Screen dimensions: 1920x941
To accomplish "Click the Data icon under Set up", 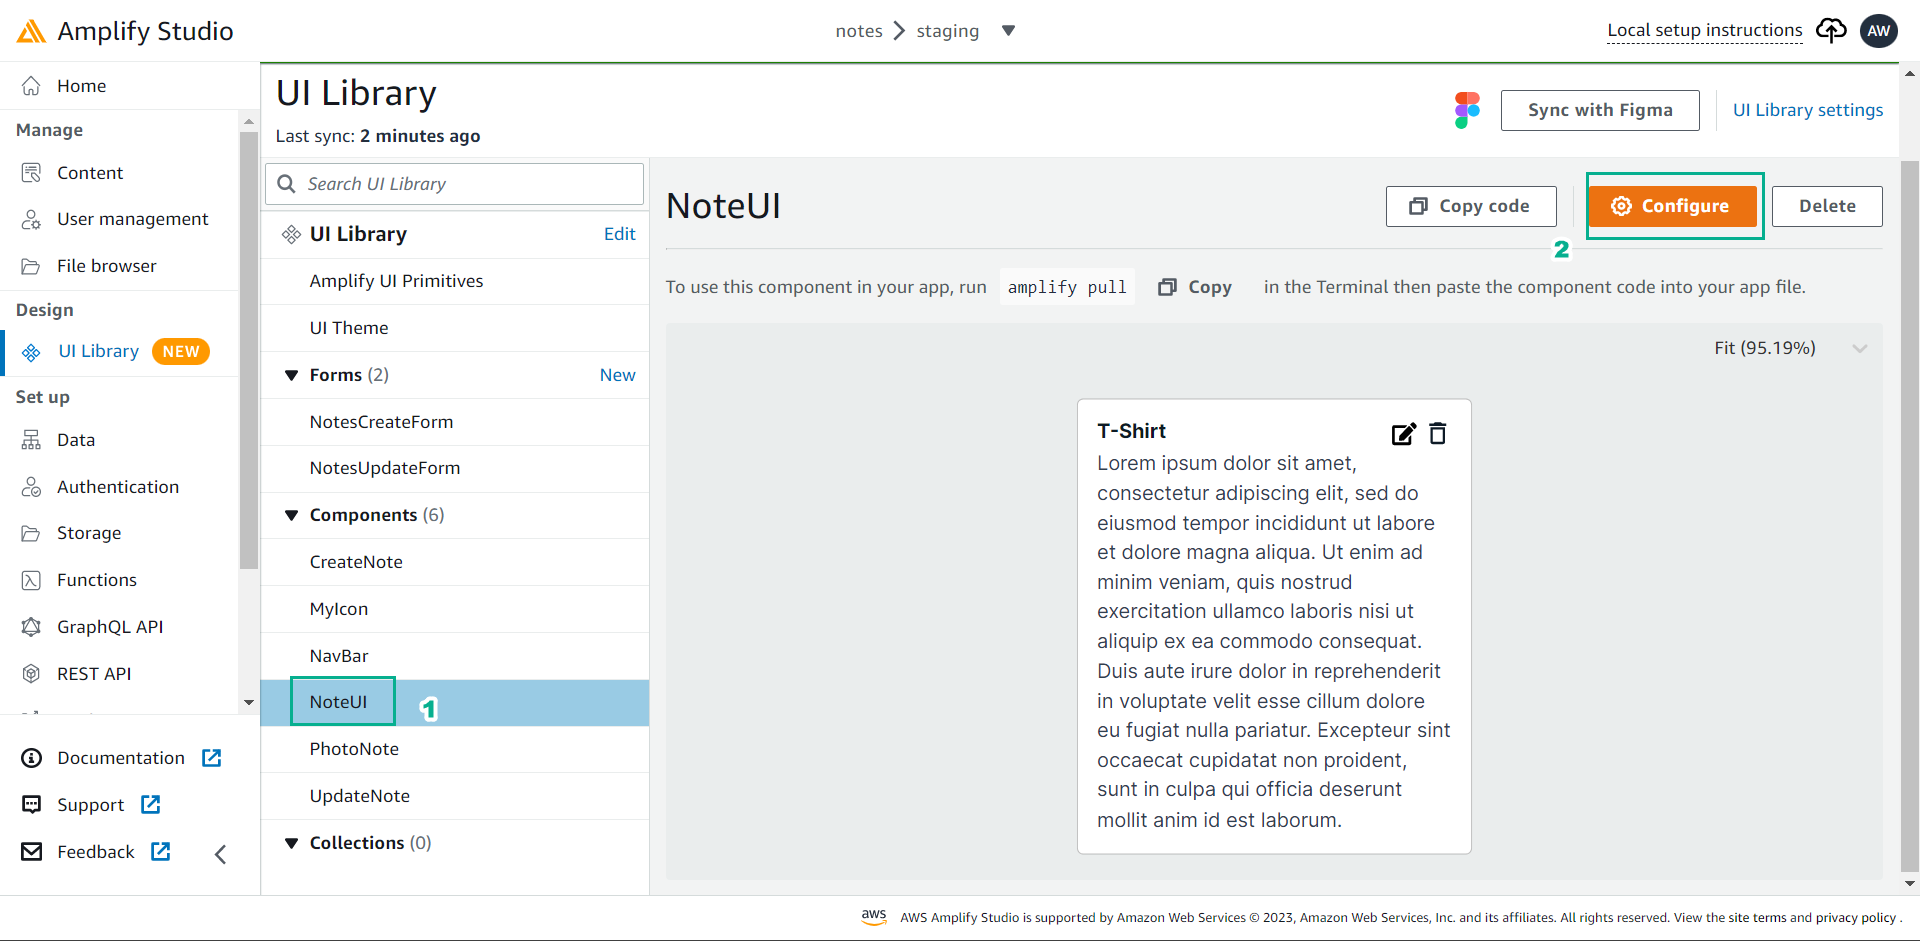I will tap(31, 440).
